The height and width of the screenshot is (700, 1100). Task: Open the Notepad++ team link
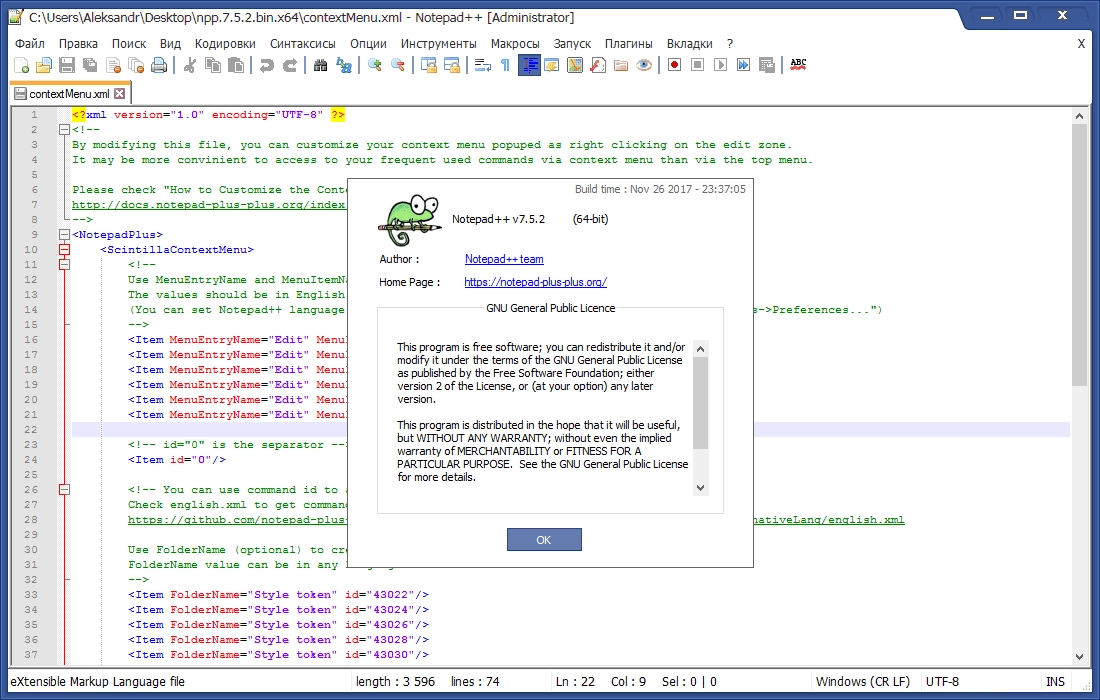pyautogui.click(x=504, y=259)
